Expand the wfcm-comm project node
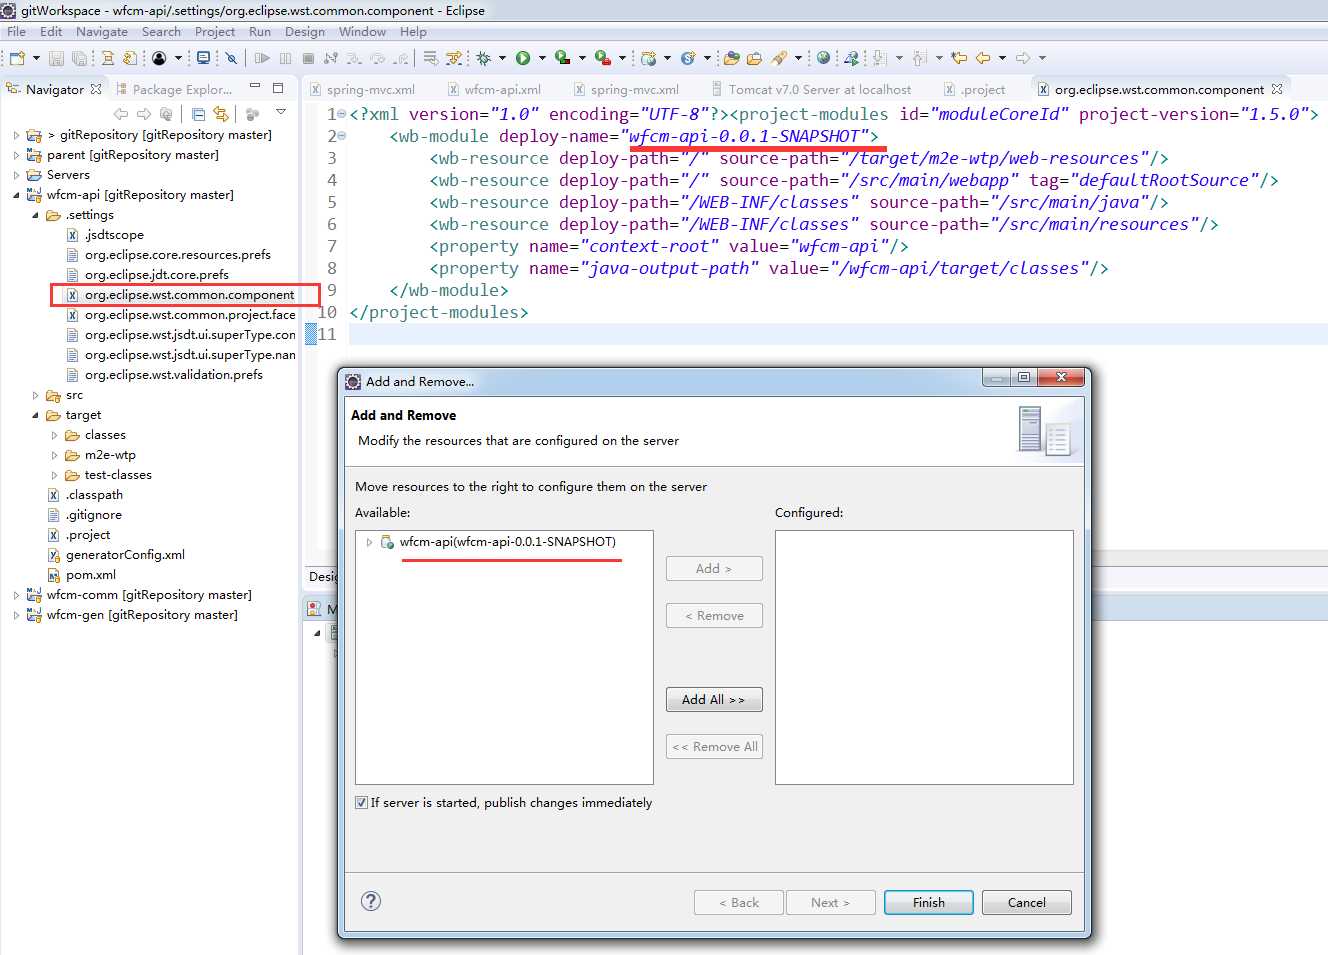This screenshot has width=1328, height=955. [x=16, y=595]
